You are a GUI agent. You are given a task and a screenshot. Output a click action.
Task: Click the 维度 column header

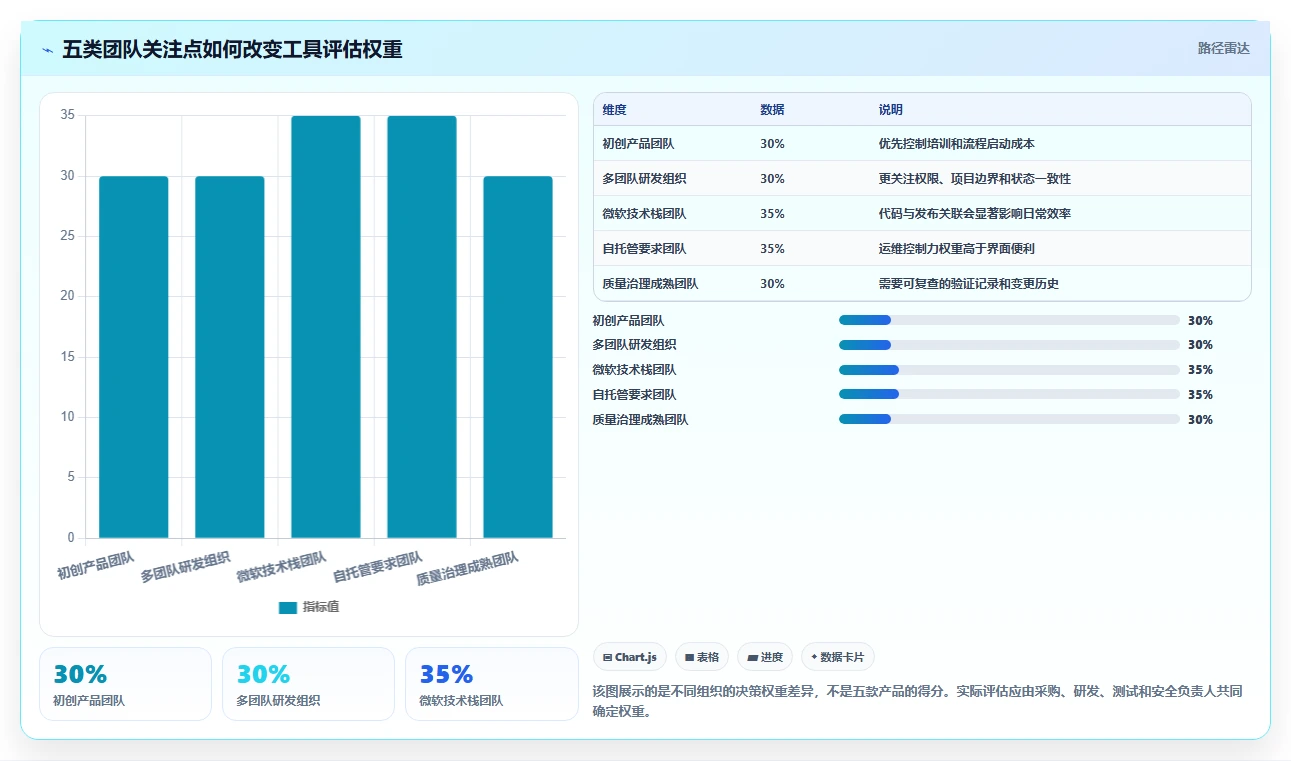coord(615,110)
